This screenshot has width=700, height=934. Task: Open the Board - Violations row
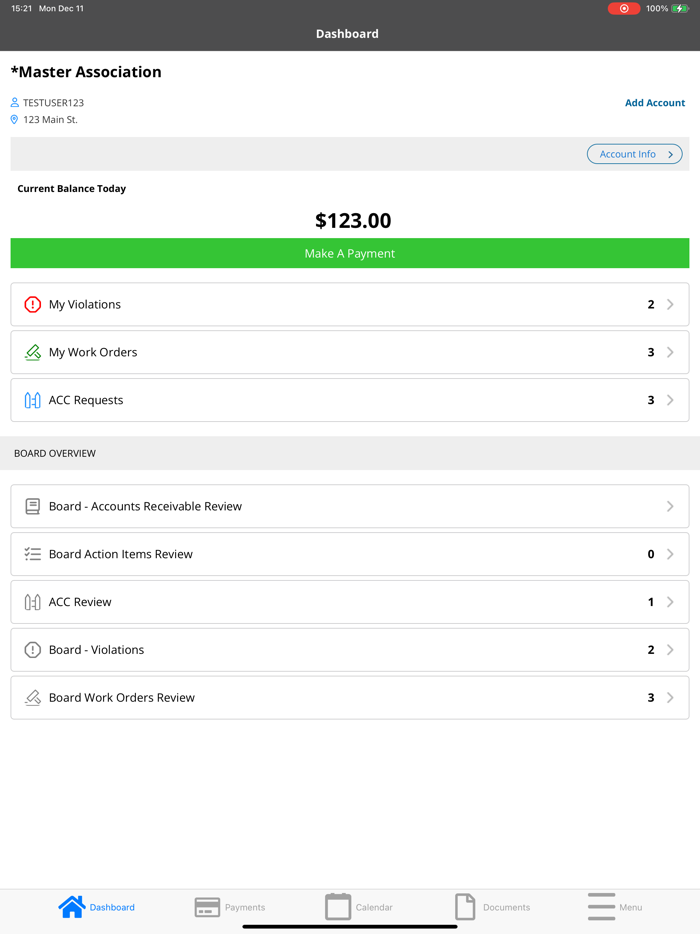(x=349, y=650)
